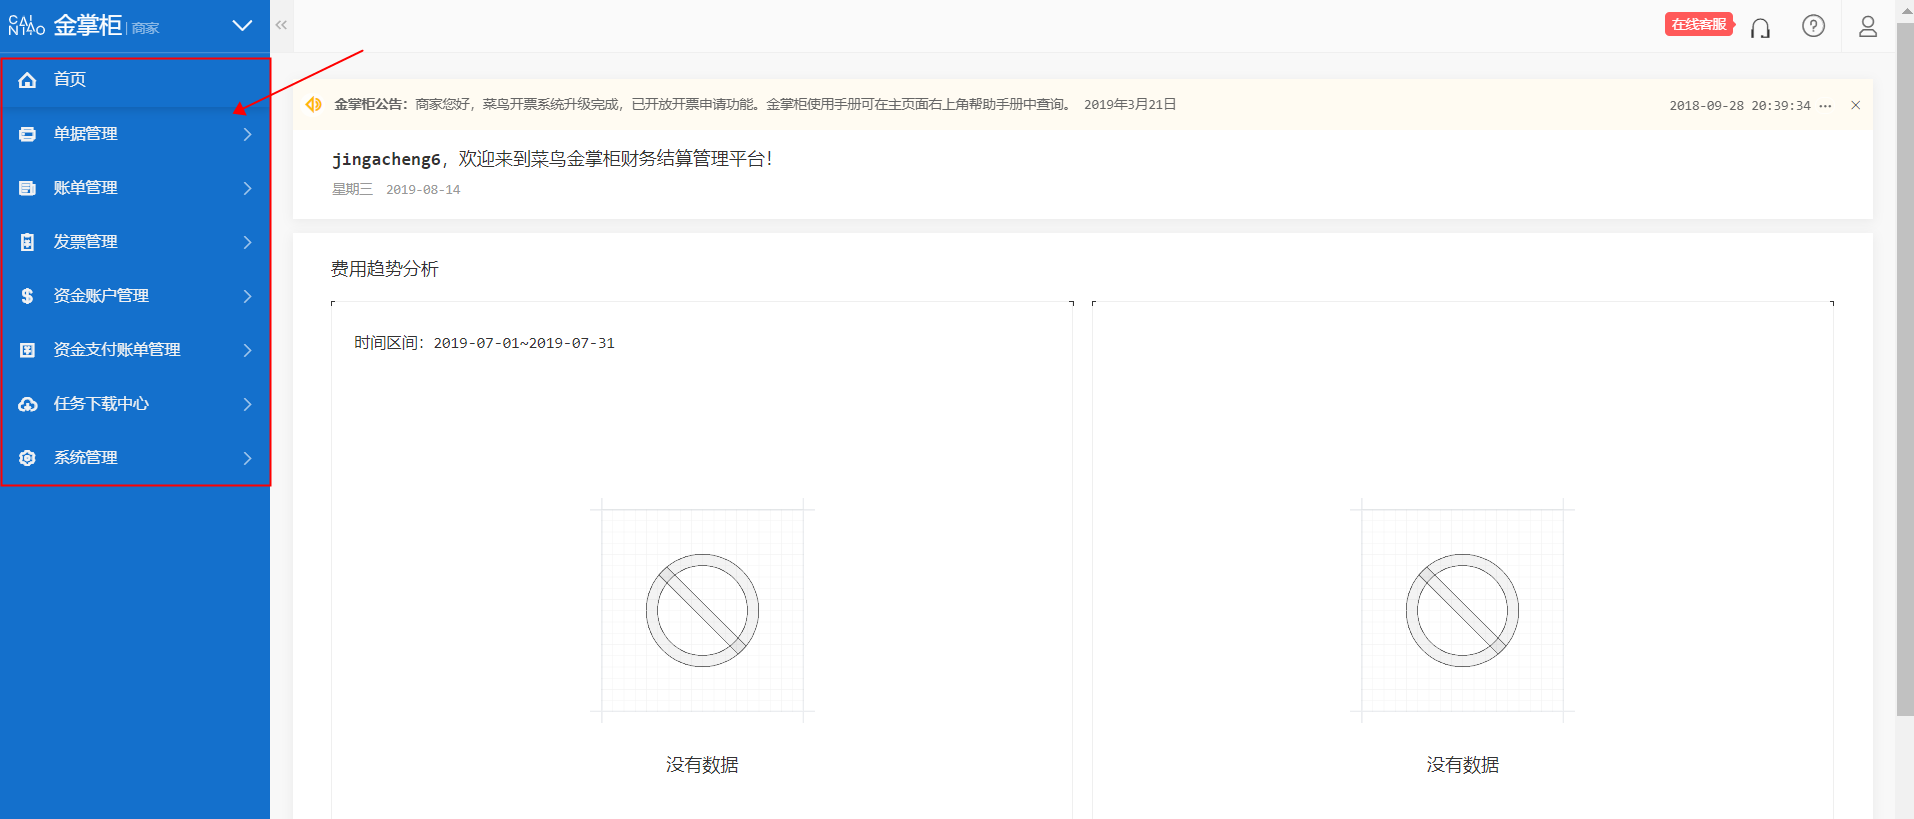Click the cloud download icon for 任务下载中心
1914x819 pixels.
[x=27, y=404]
